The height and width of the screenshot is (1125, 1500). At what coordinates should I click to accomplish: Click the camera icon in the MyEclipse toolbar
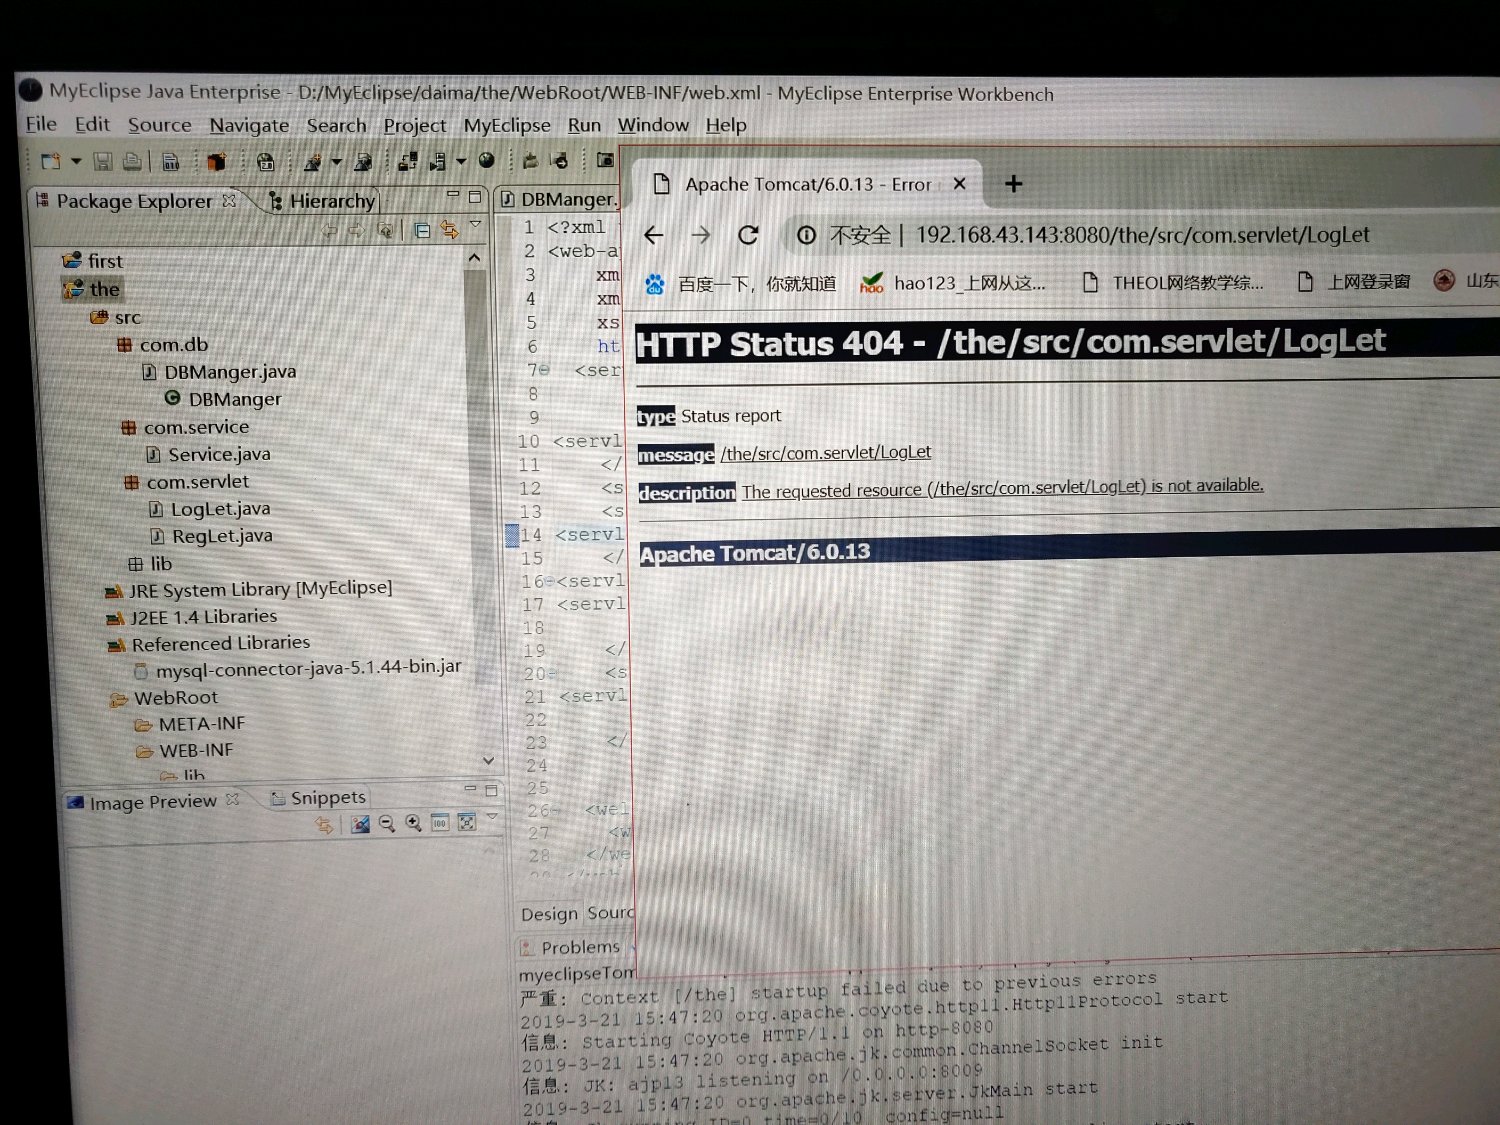(605, 160)
